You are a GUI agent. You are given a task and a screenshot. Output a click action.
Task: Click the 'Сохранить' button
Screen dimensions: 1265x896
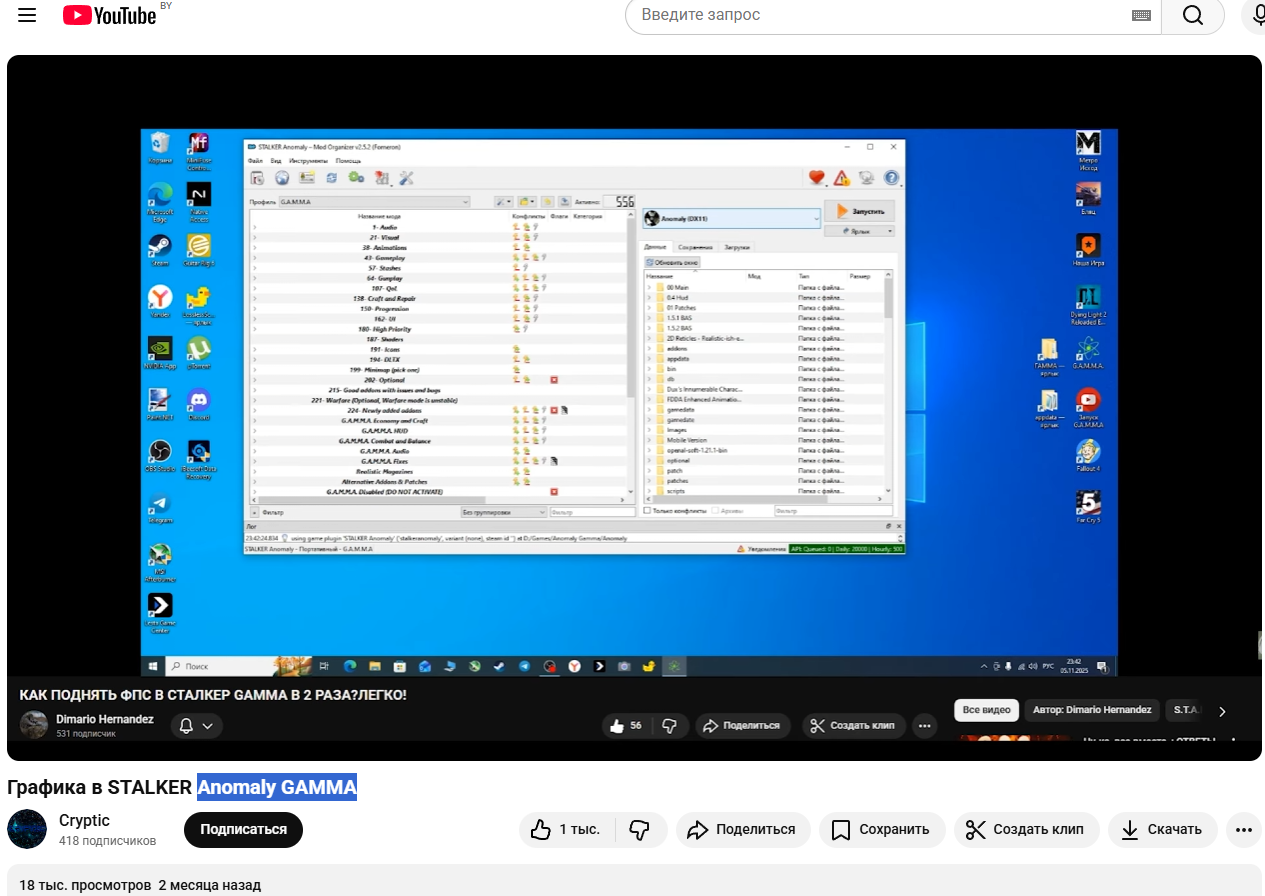click(x=881, y=829)
